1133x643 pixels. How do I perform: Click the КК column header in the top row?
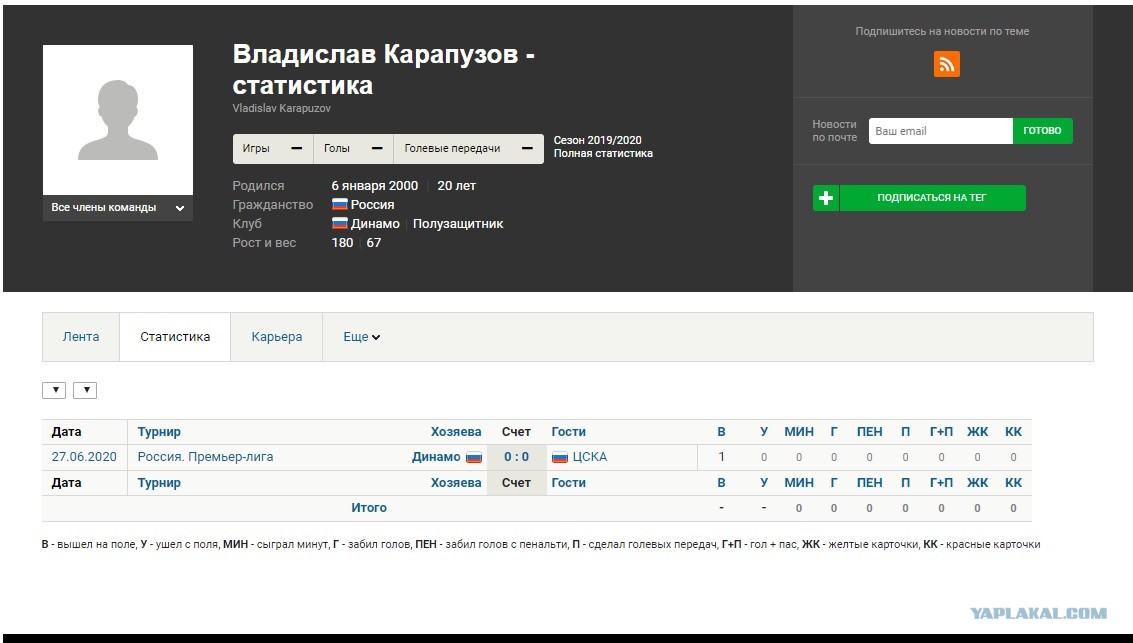(x=1014, y=432)
